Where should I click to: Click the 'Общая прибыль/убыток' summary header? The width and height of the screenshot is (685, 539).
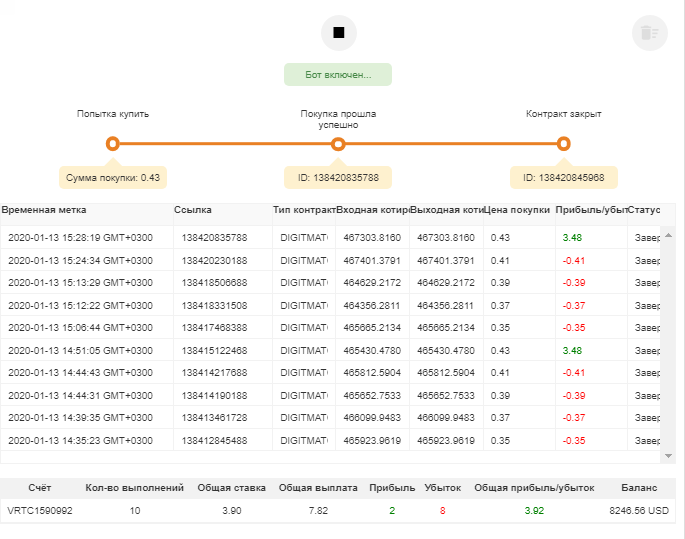(534, 488)
